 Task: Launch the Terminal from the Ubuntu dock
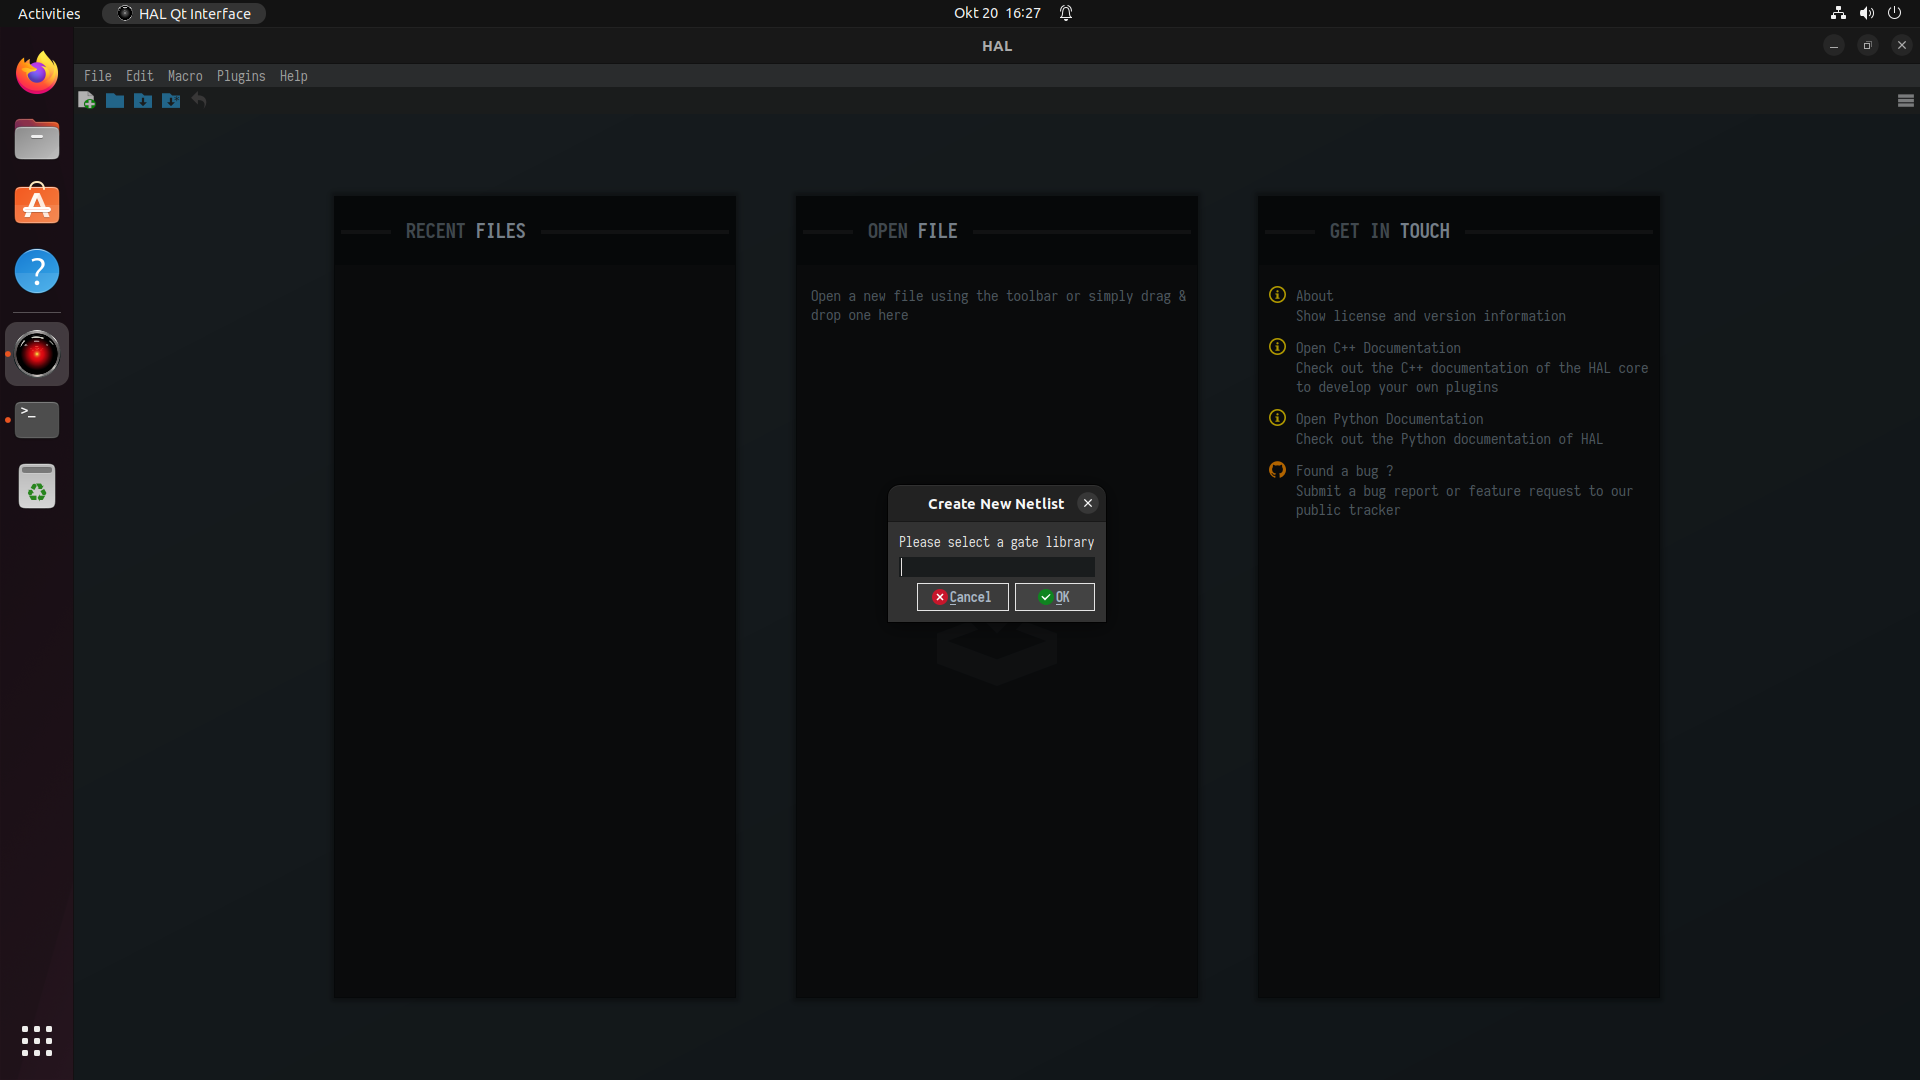point(36,419)
